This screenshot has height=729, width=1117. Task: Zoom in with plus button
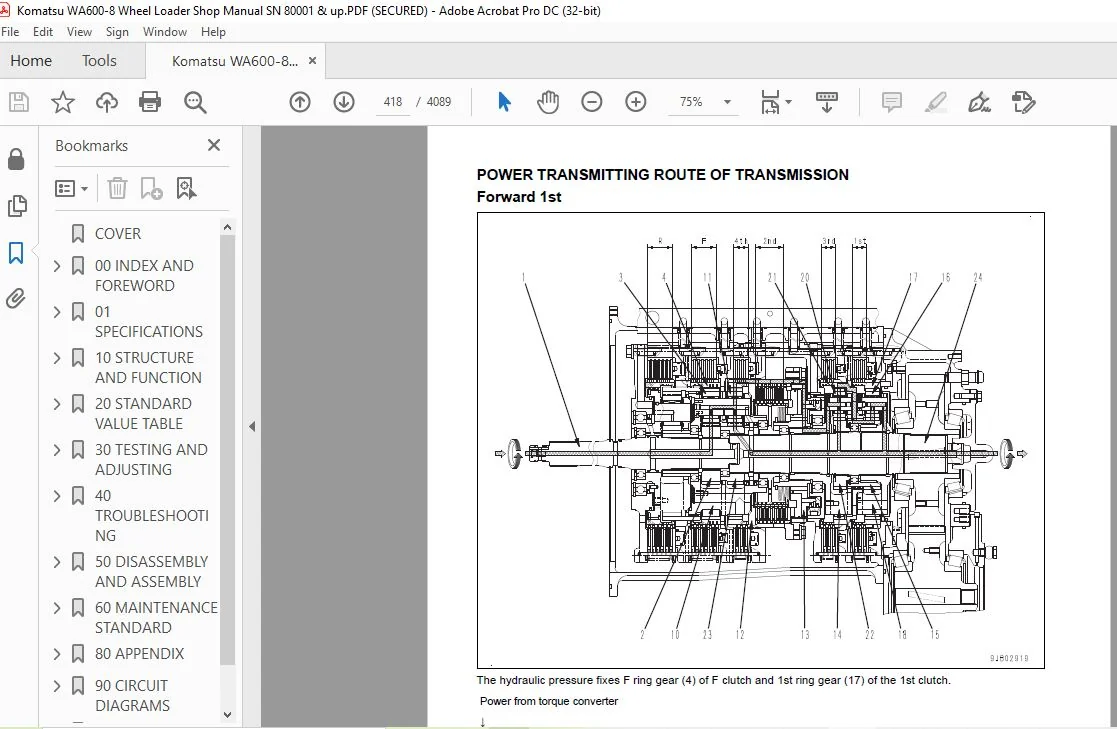[x=635, y=102]
